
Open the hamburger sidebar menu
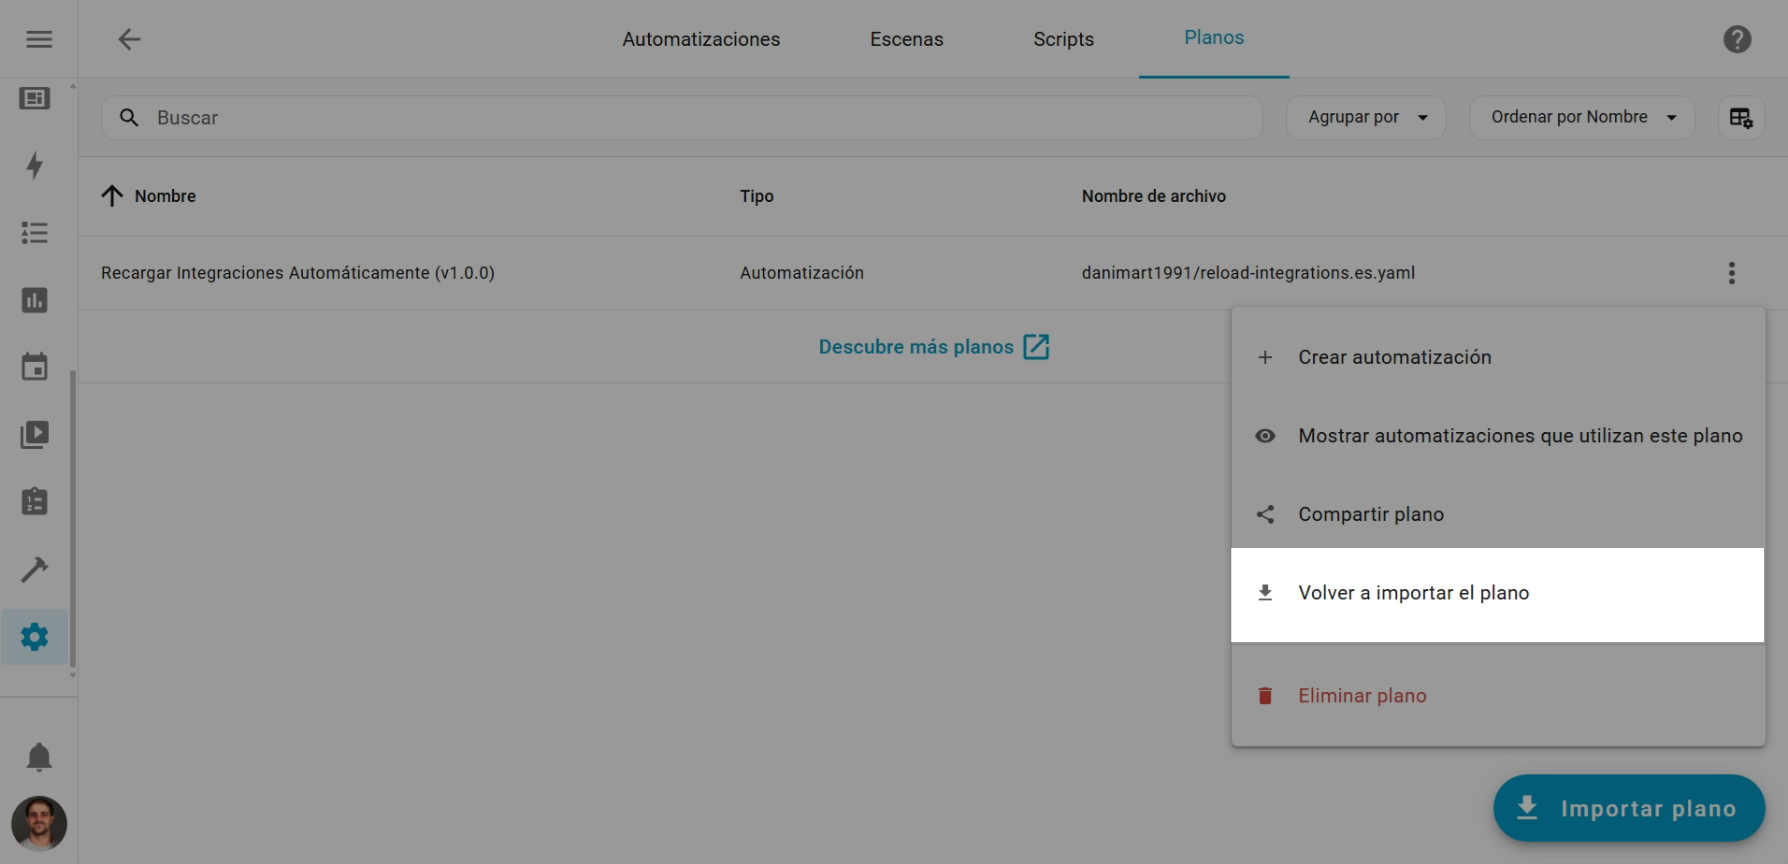pos(39,39)
